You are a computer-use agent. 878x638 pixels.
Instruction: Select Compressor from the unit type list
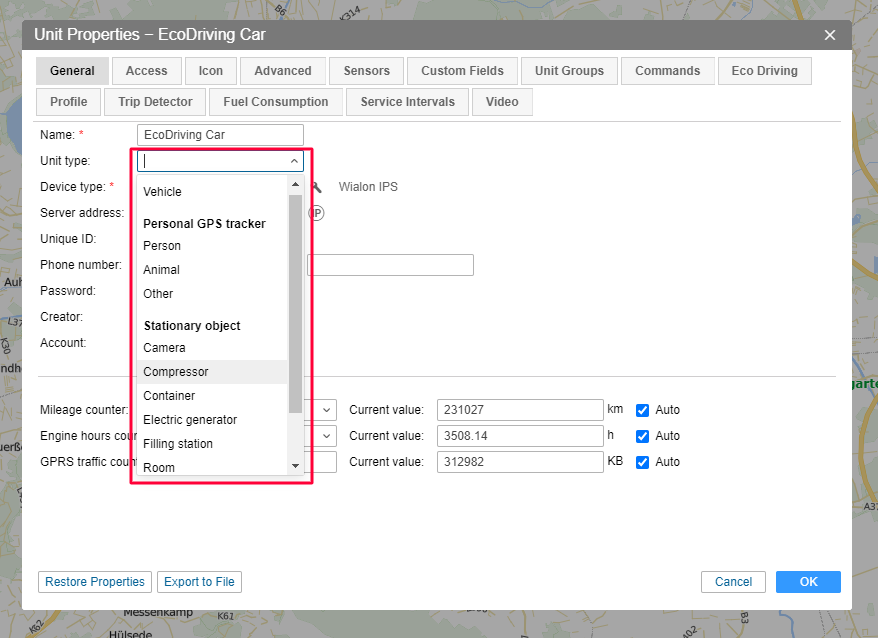coord(176,372)
